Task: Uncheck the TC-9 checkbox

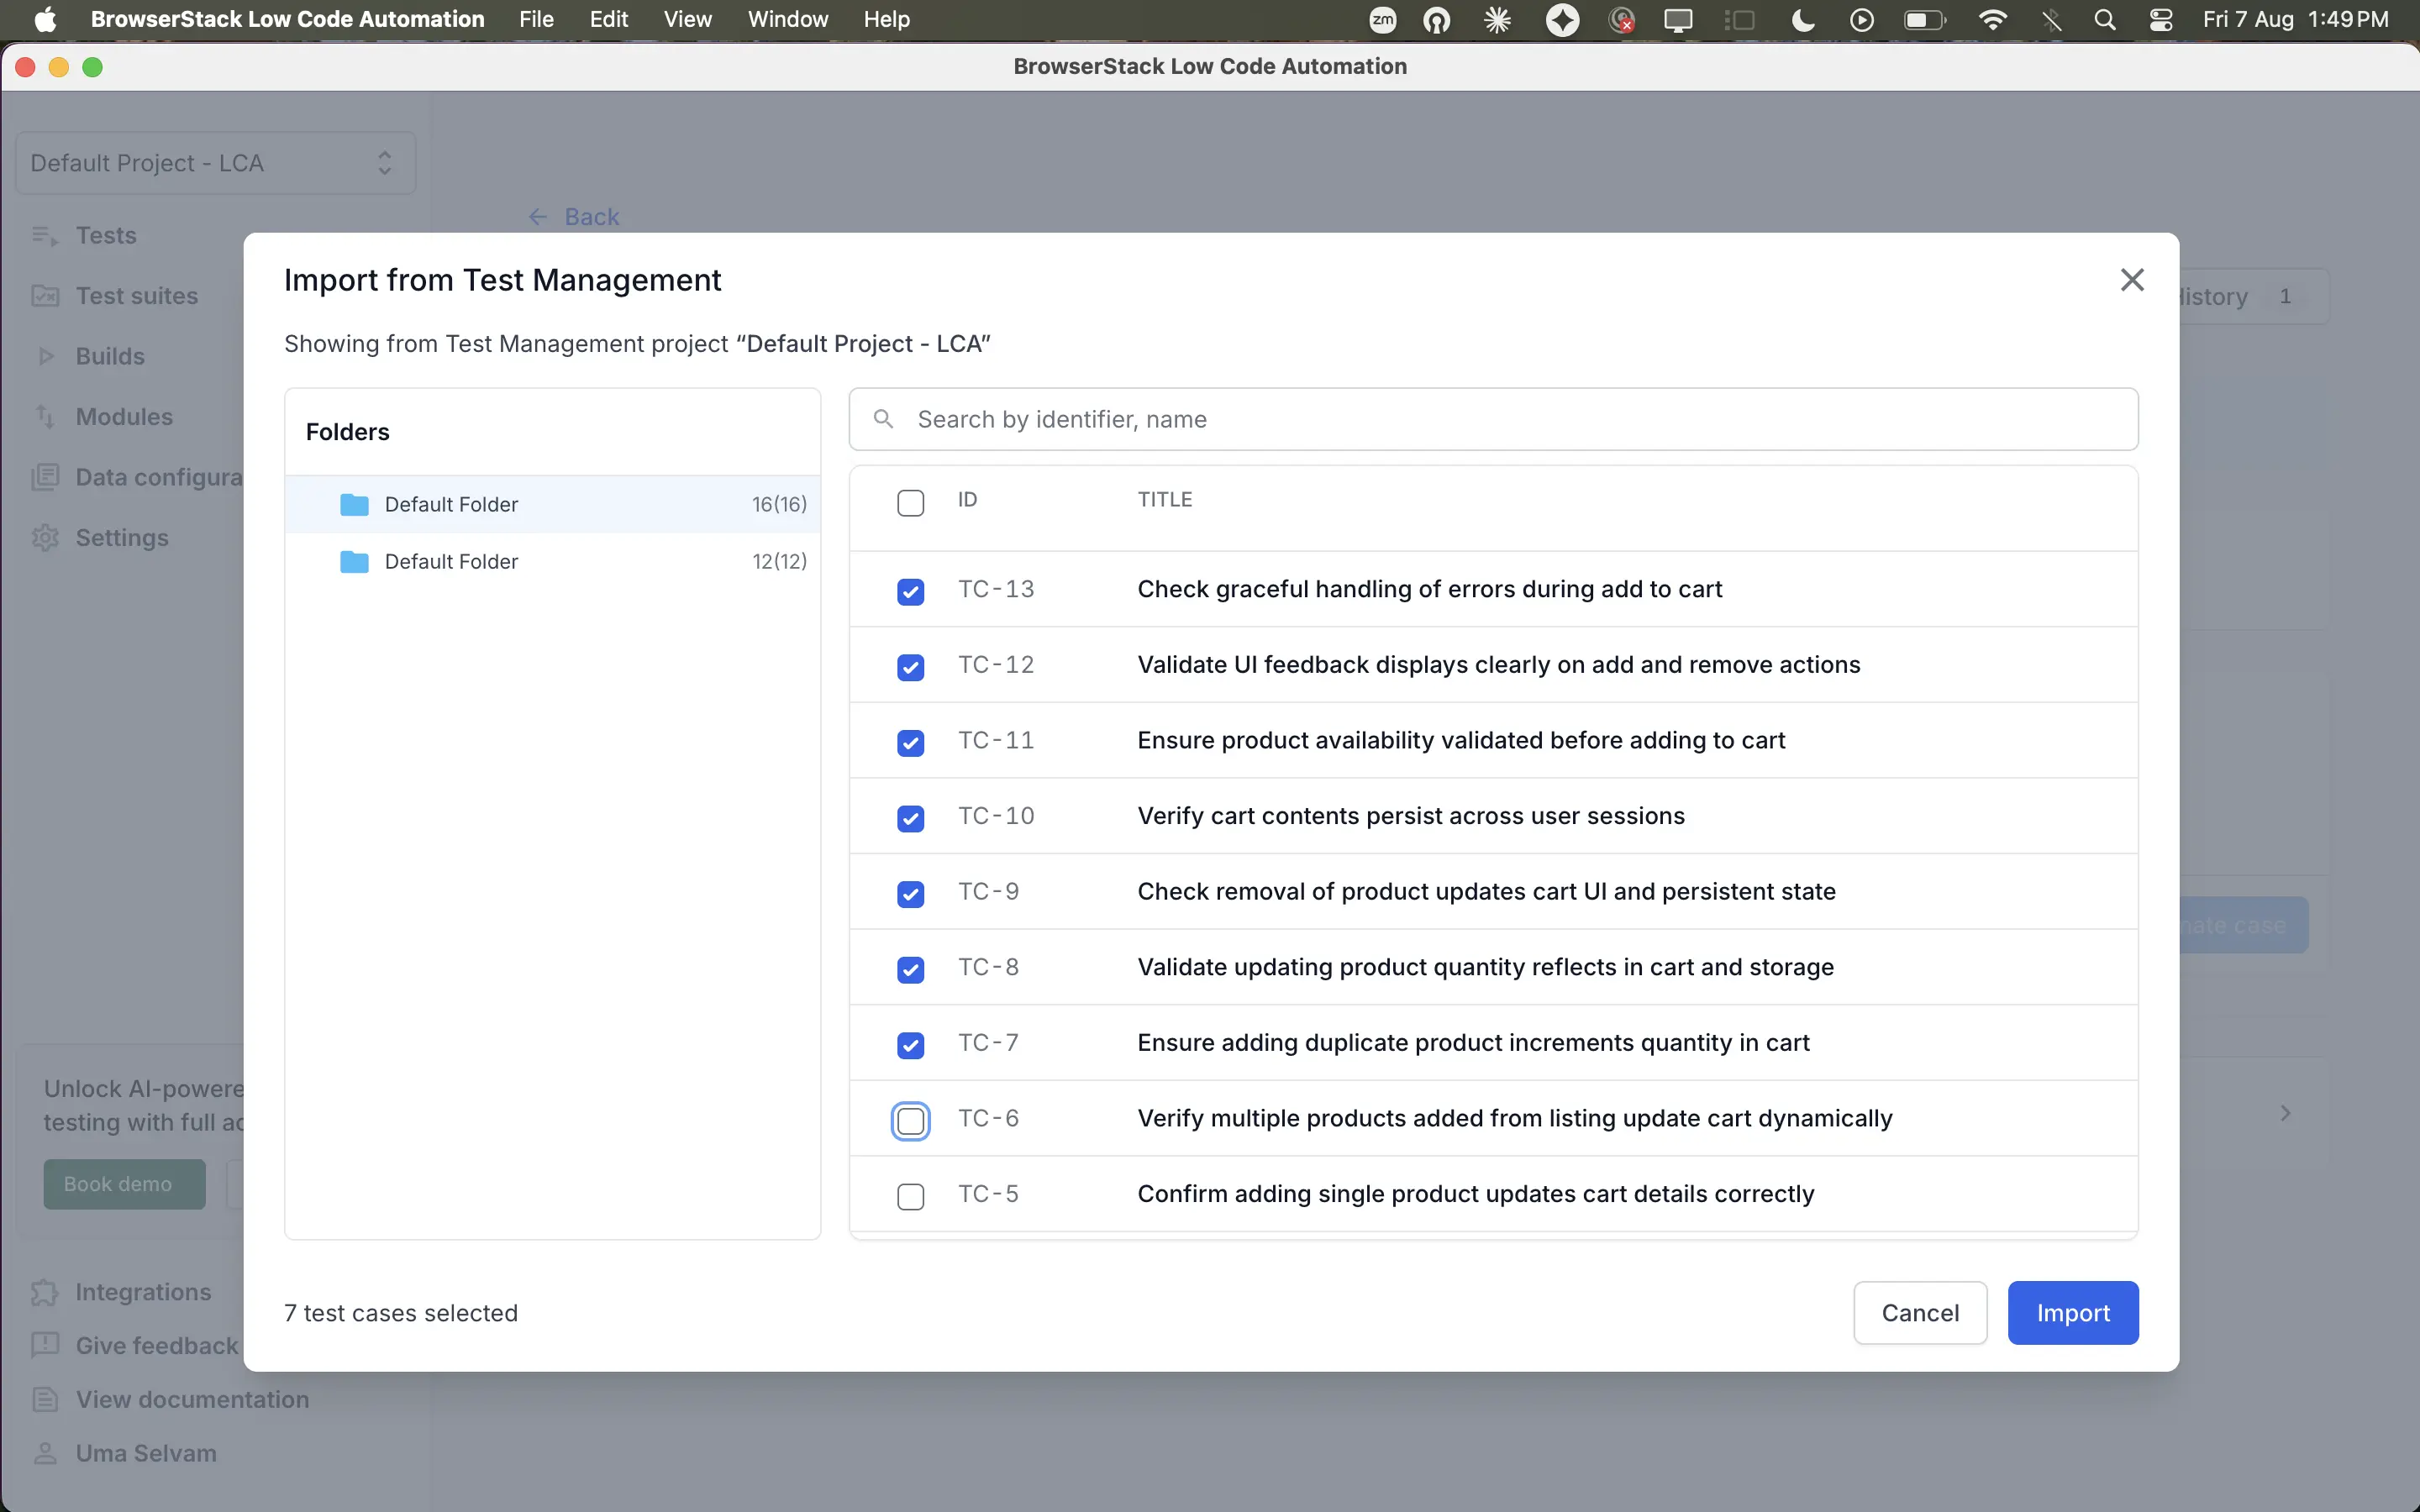Action: (x=910, y=894)
